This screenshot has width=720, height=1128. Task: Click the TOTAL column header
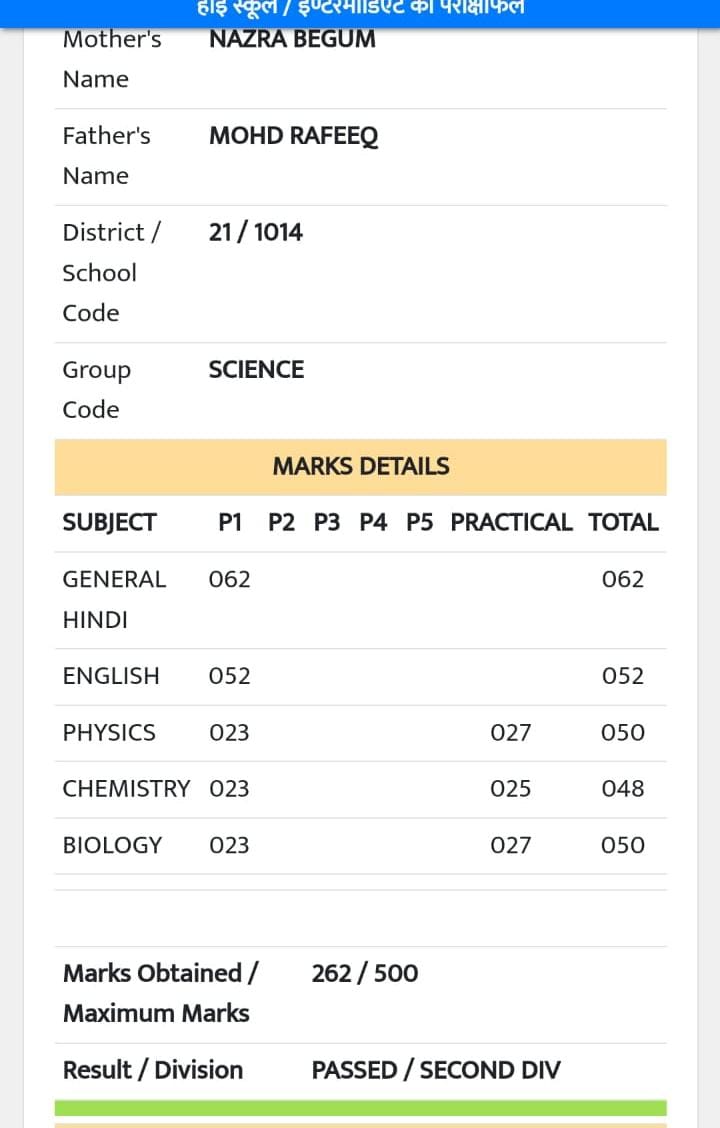coord(623,523)
